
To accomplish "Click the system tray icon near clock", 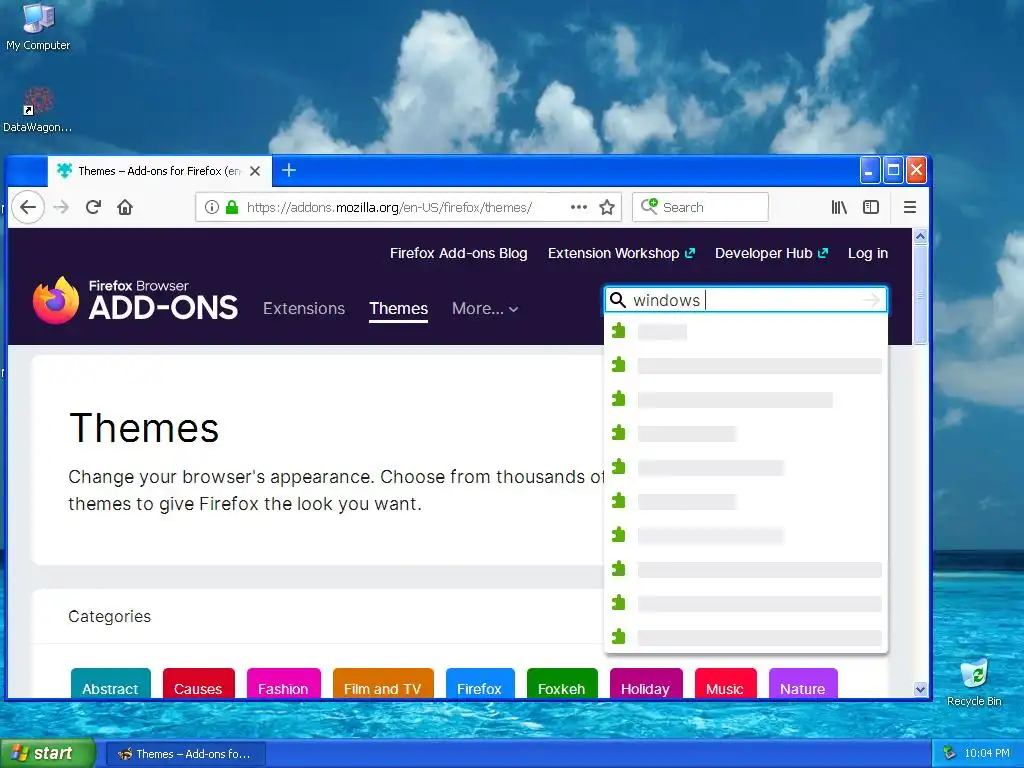I will pos(950,753).
